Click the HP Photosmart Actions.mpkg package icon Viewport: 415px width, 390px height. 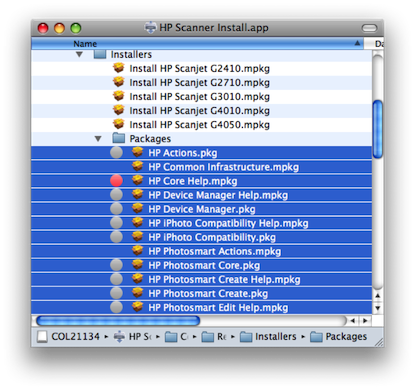(x=137, y=251)
